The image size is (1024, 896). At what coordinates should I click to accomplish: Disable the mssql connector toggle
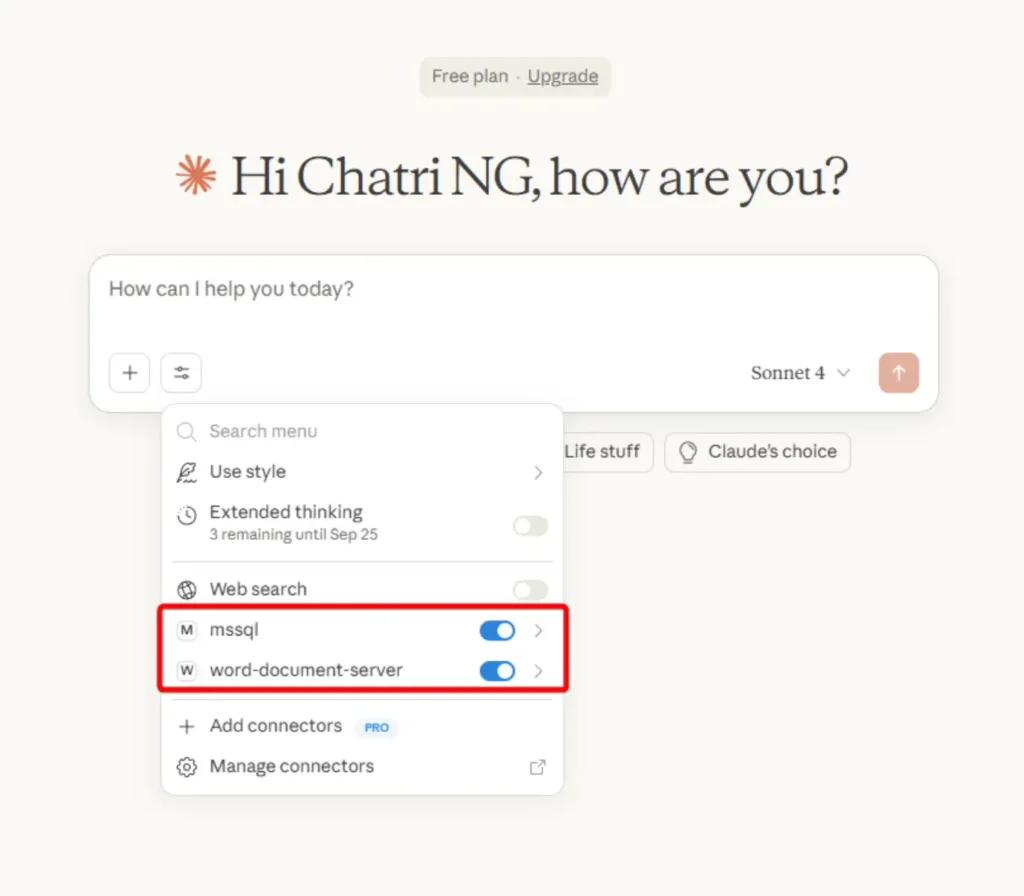[x=497, y=631]
